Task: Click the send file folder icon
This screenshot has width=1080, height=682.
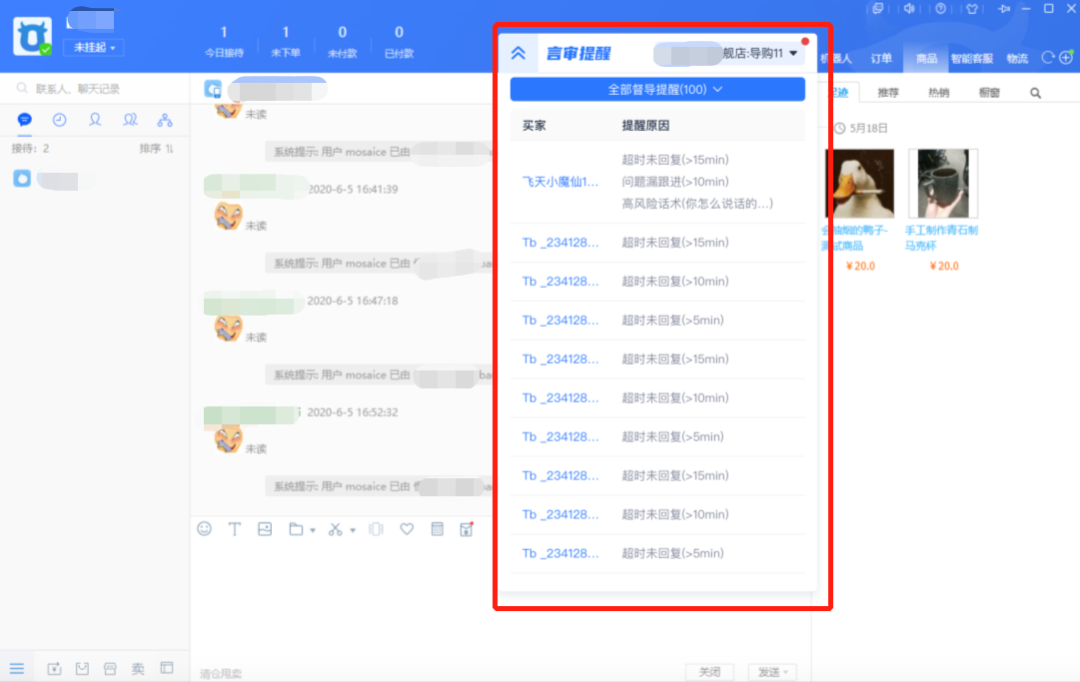Action: [295, 529]
